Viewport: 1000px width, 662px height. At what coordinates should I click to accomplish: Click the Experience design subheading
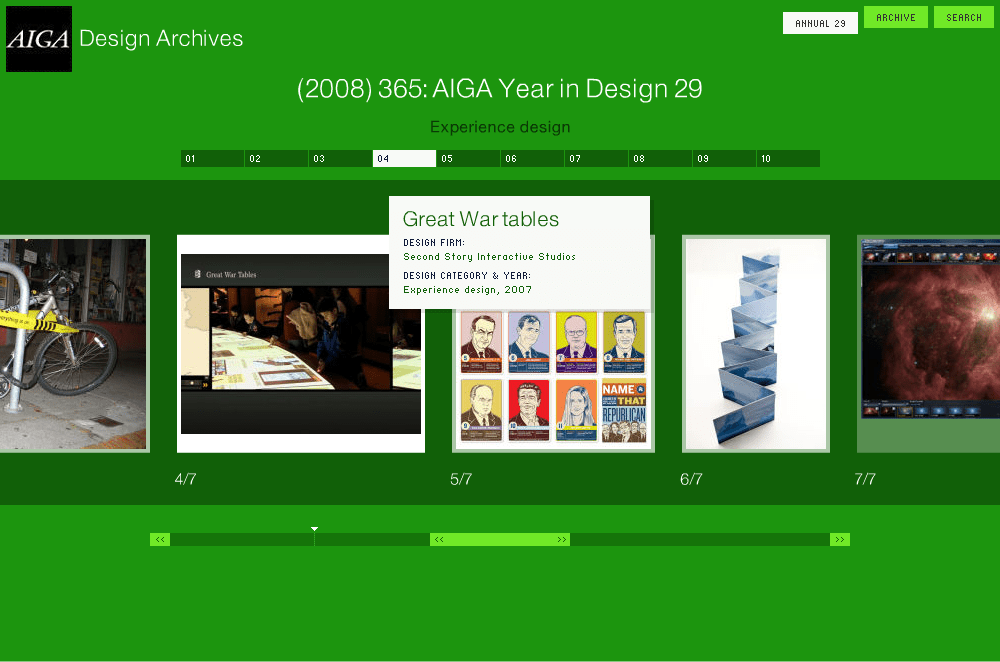(x=500, y=127)
